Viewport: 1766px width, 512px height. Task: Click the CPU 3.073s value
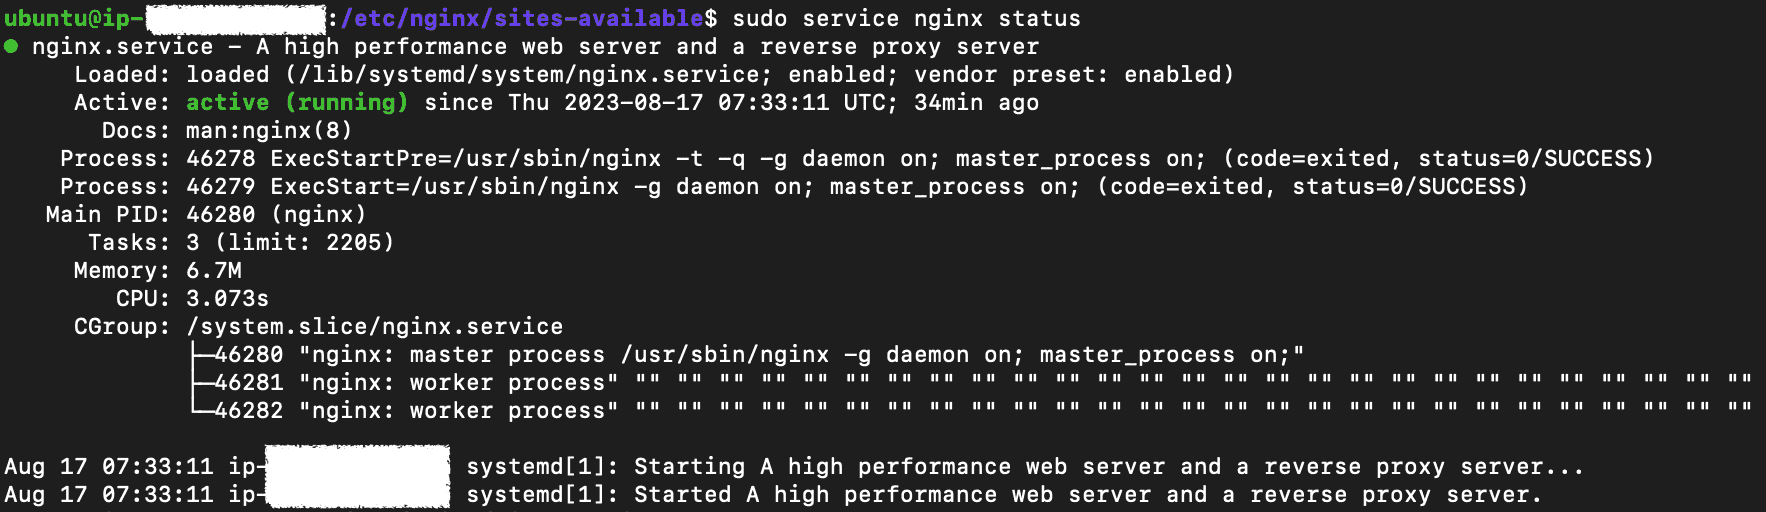click(x=227, y=298)
